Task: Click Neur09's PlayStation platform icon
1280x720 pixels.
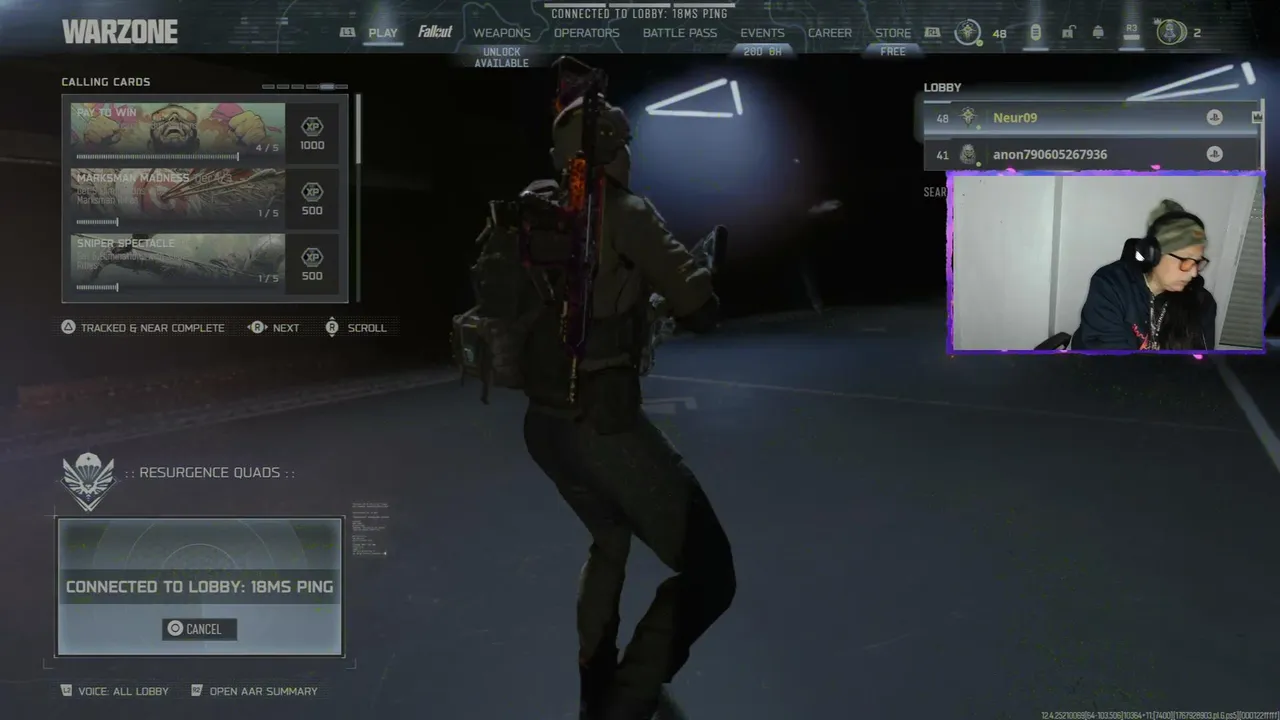Action: (x=1214, y=118)
